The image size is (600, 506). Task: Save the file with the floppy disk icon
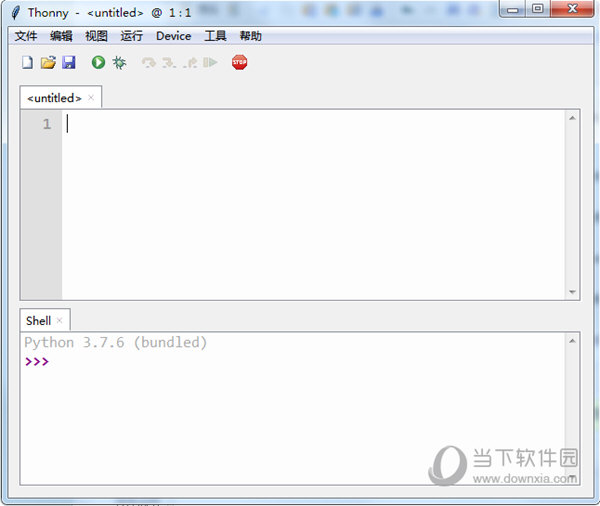tap(69, 62)
